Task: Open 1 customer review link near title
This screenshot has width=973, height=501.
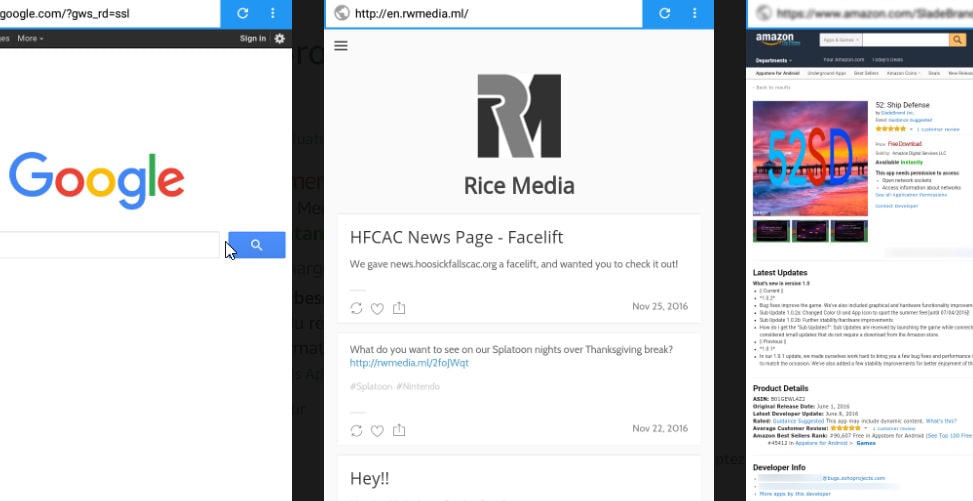Action: click(x=938, y=130)
